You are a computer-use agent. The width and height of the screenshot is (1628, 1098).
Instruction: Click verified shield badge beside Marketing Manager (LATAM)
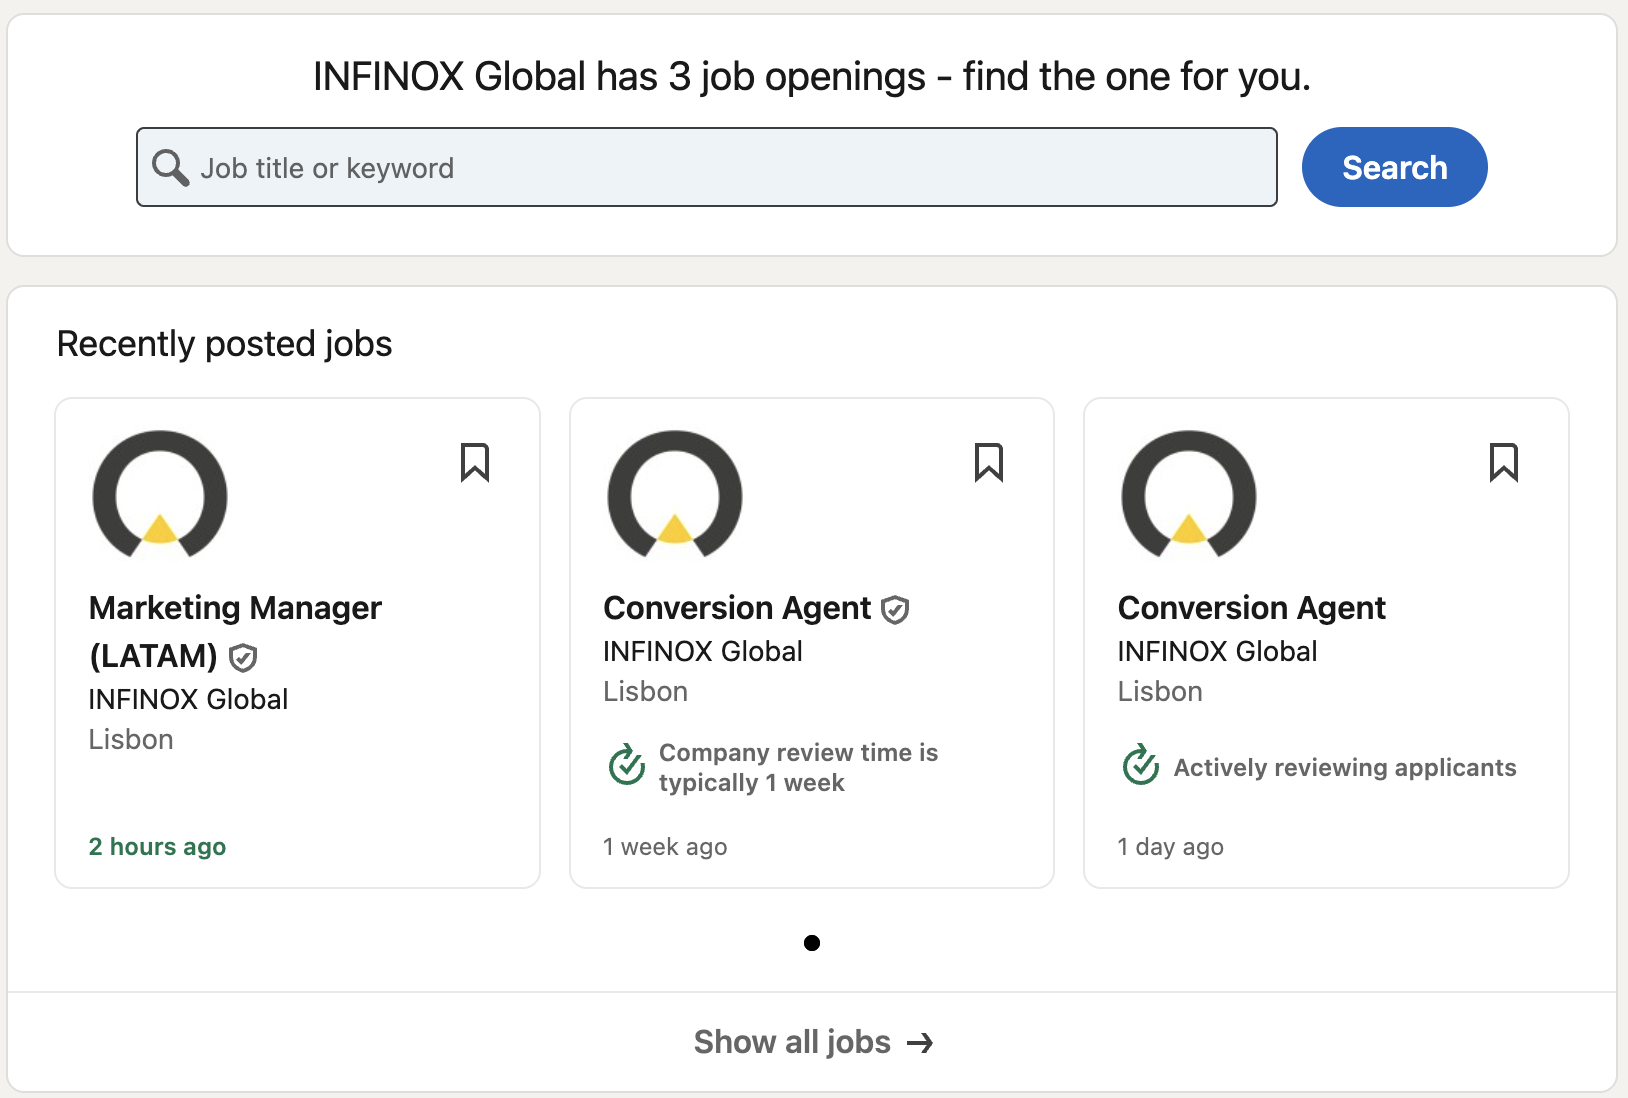pos(243,658)
